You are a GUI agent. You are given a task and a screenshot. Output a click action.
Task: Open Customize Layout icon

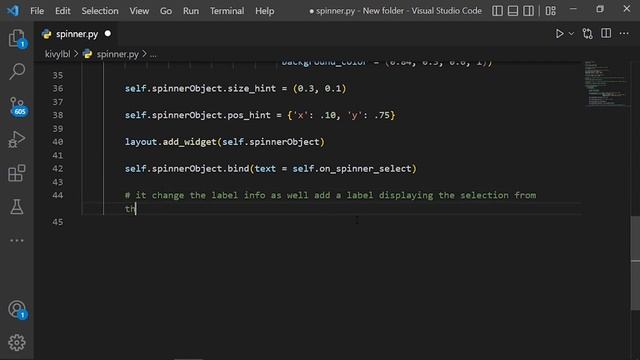(551, 11)
